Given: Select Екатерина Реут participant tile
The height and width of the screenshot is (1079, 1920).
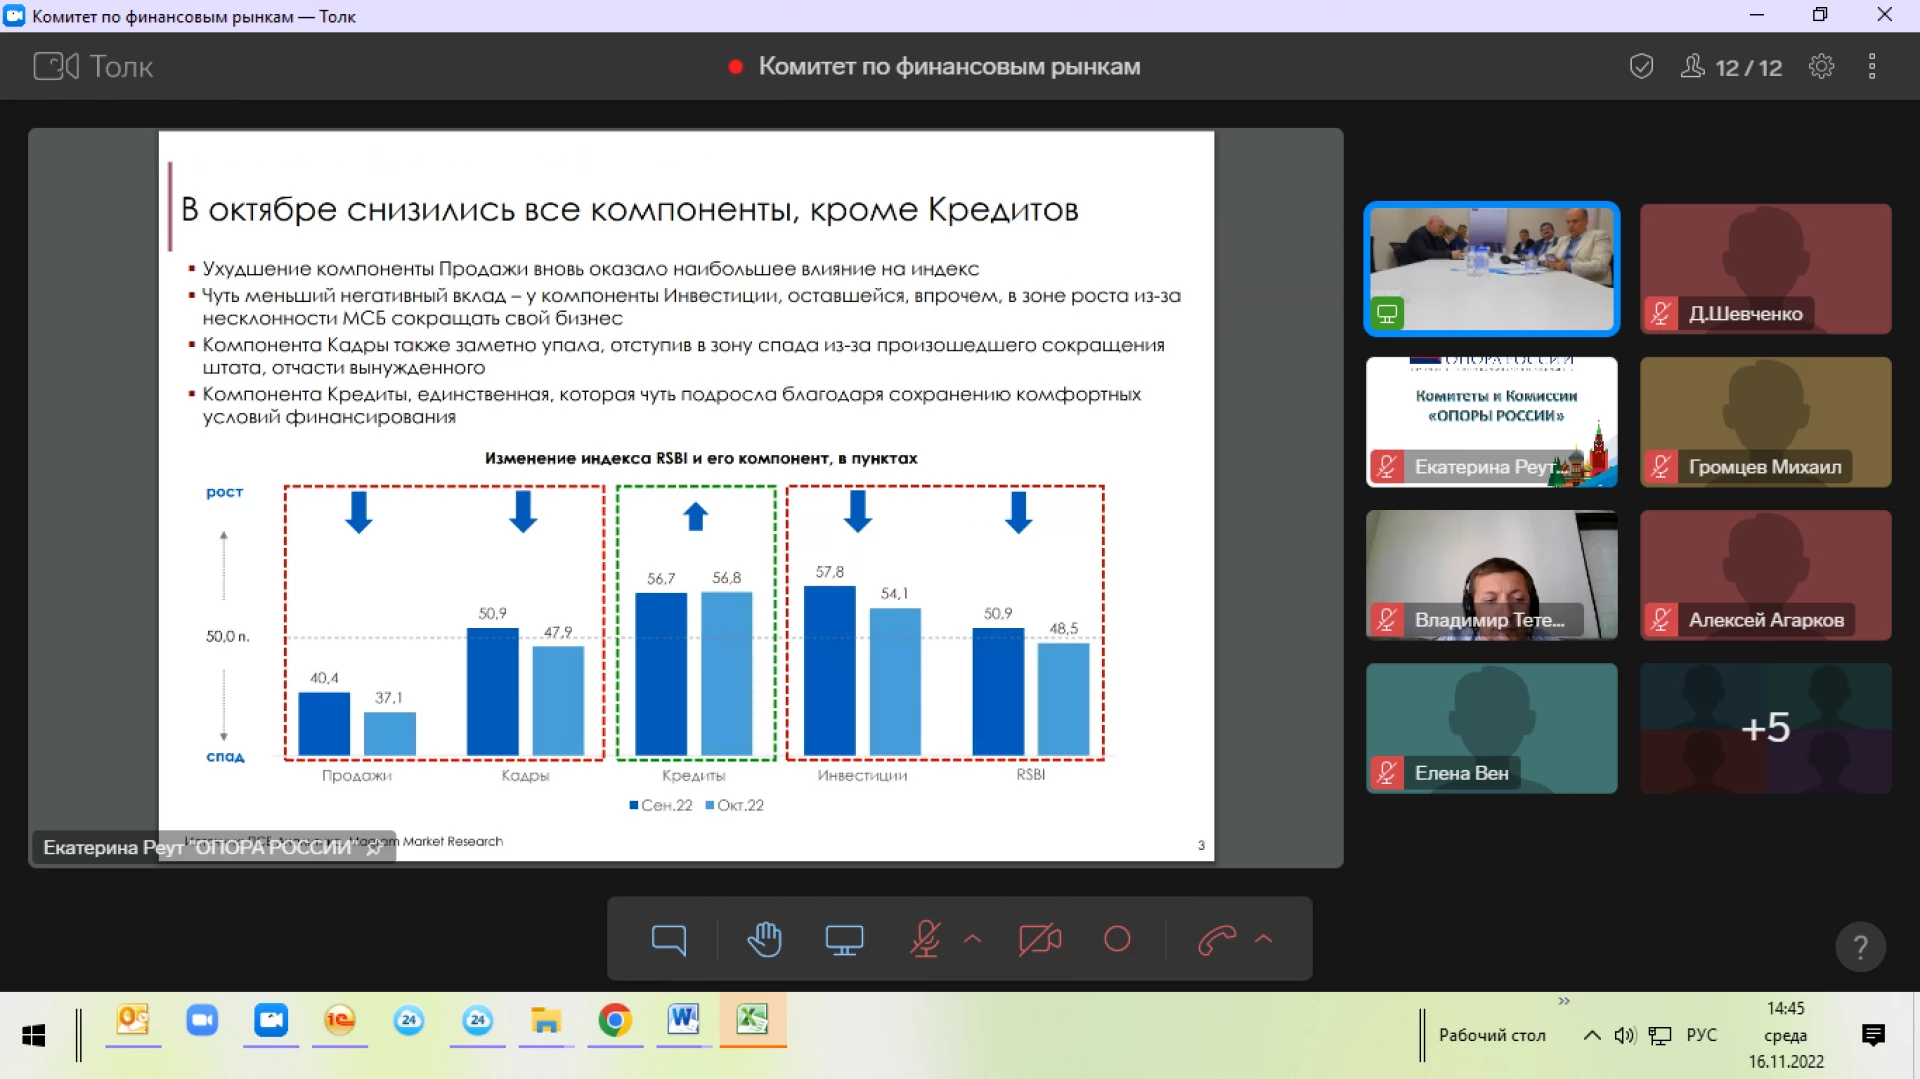Looking at the screenshot, I should pos(1491,422).
